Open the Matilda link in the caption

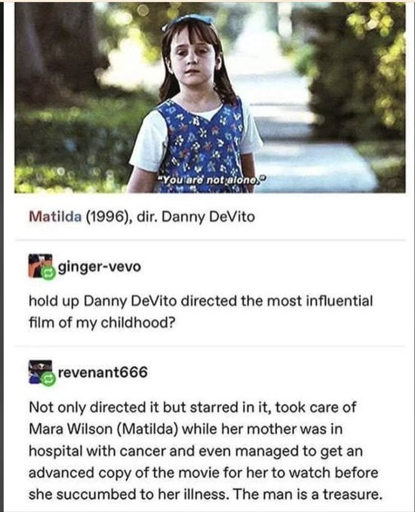tap(55, 217)
